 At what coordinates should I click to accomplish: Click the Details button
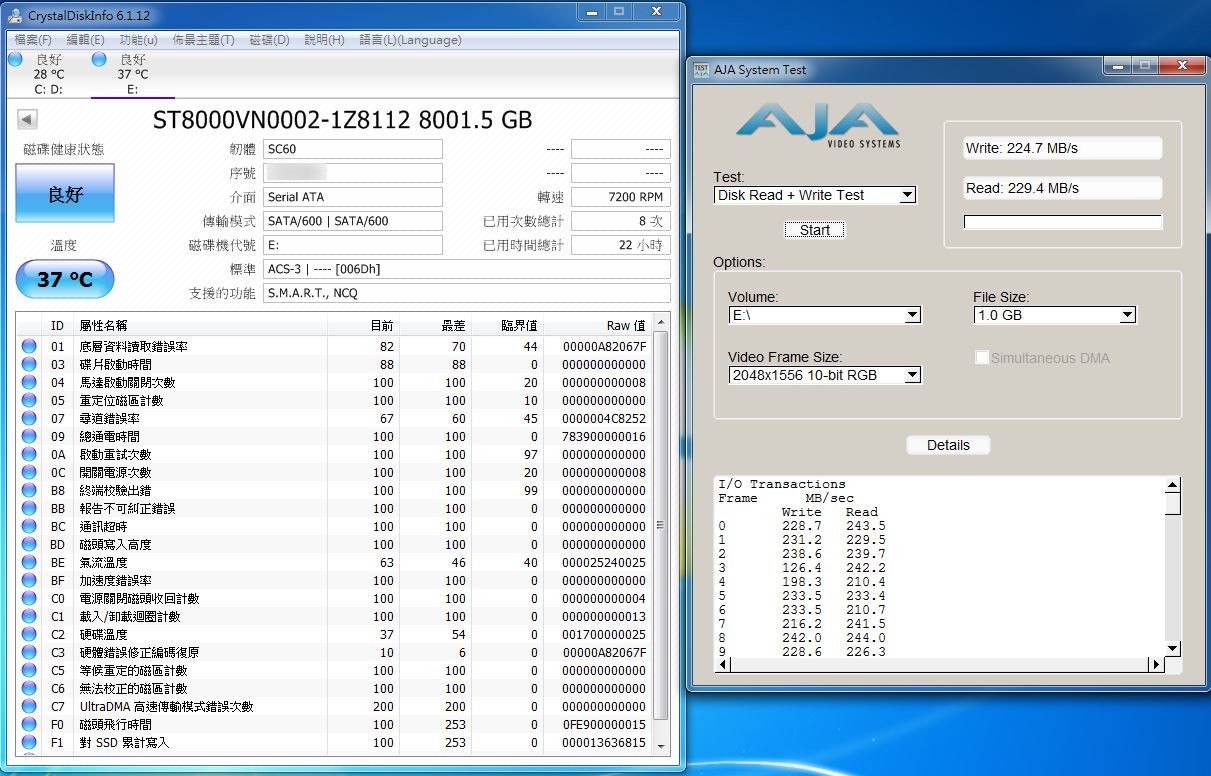(948, 445)
